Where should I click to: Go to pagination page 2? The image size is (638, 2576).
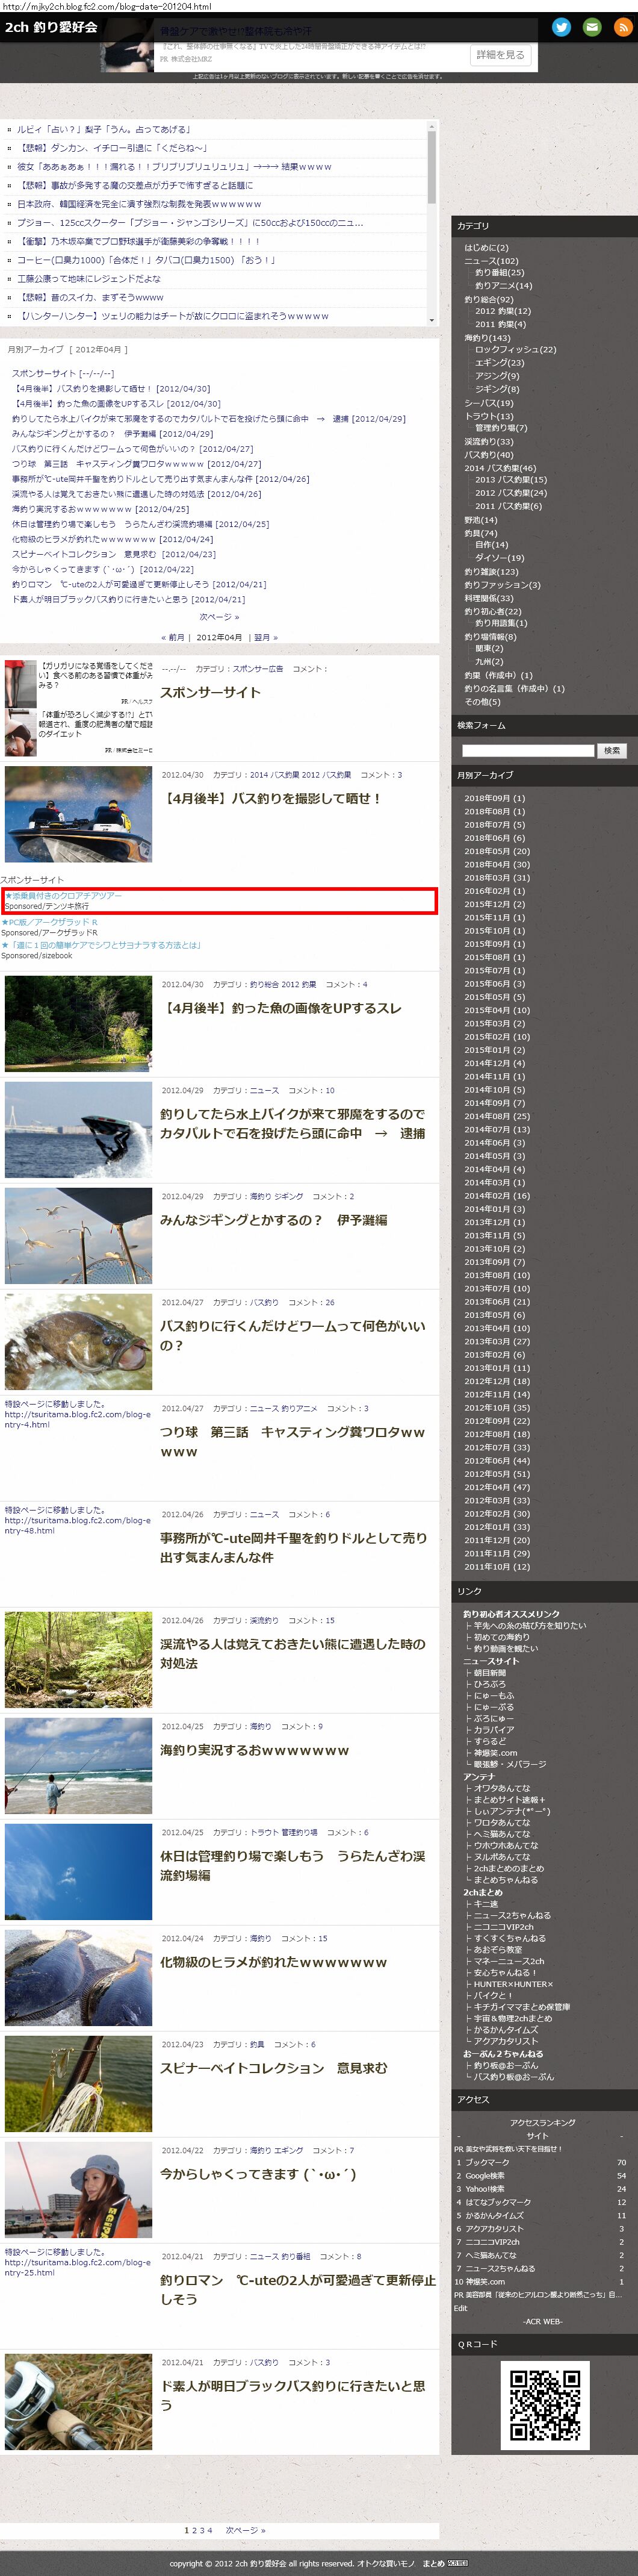[194, 2530]
